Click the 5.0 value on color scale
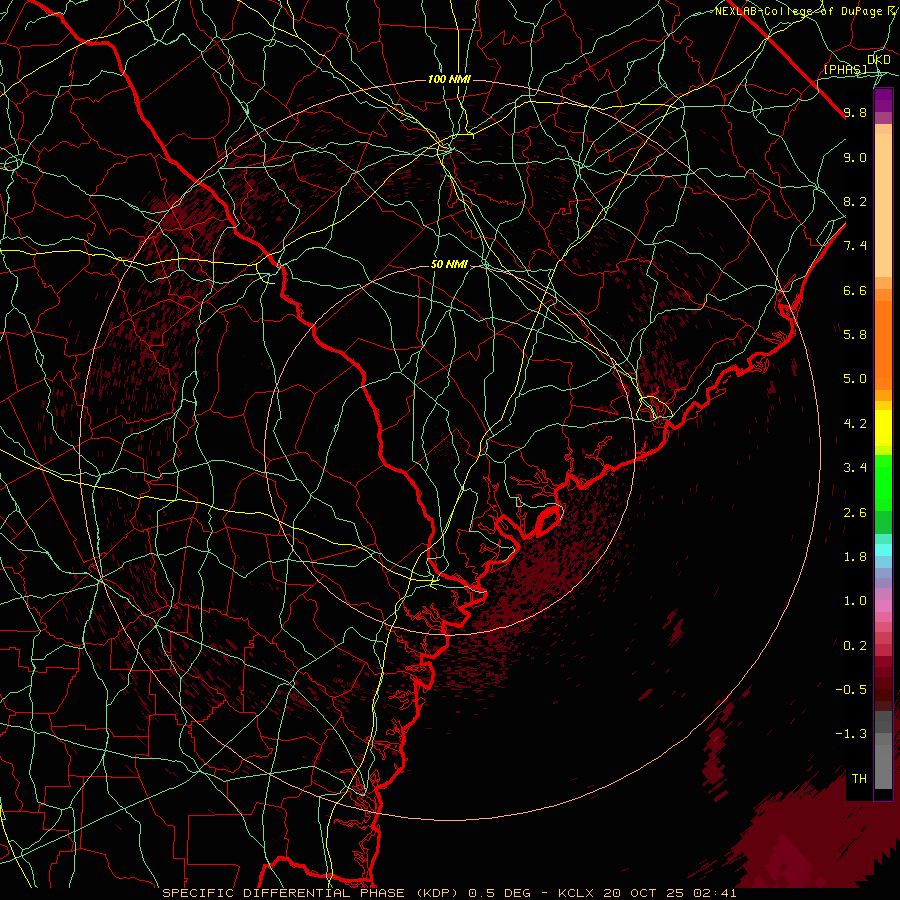 855,379
